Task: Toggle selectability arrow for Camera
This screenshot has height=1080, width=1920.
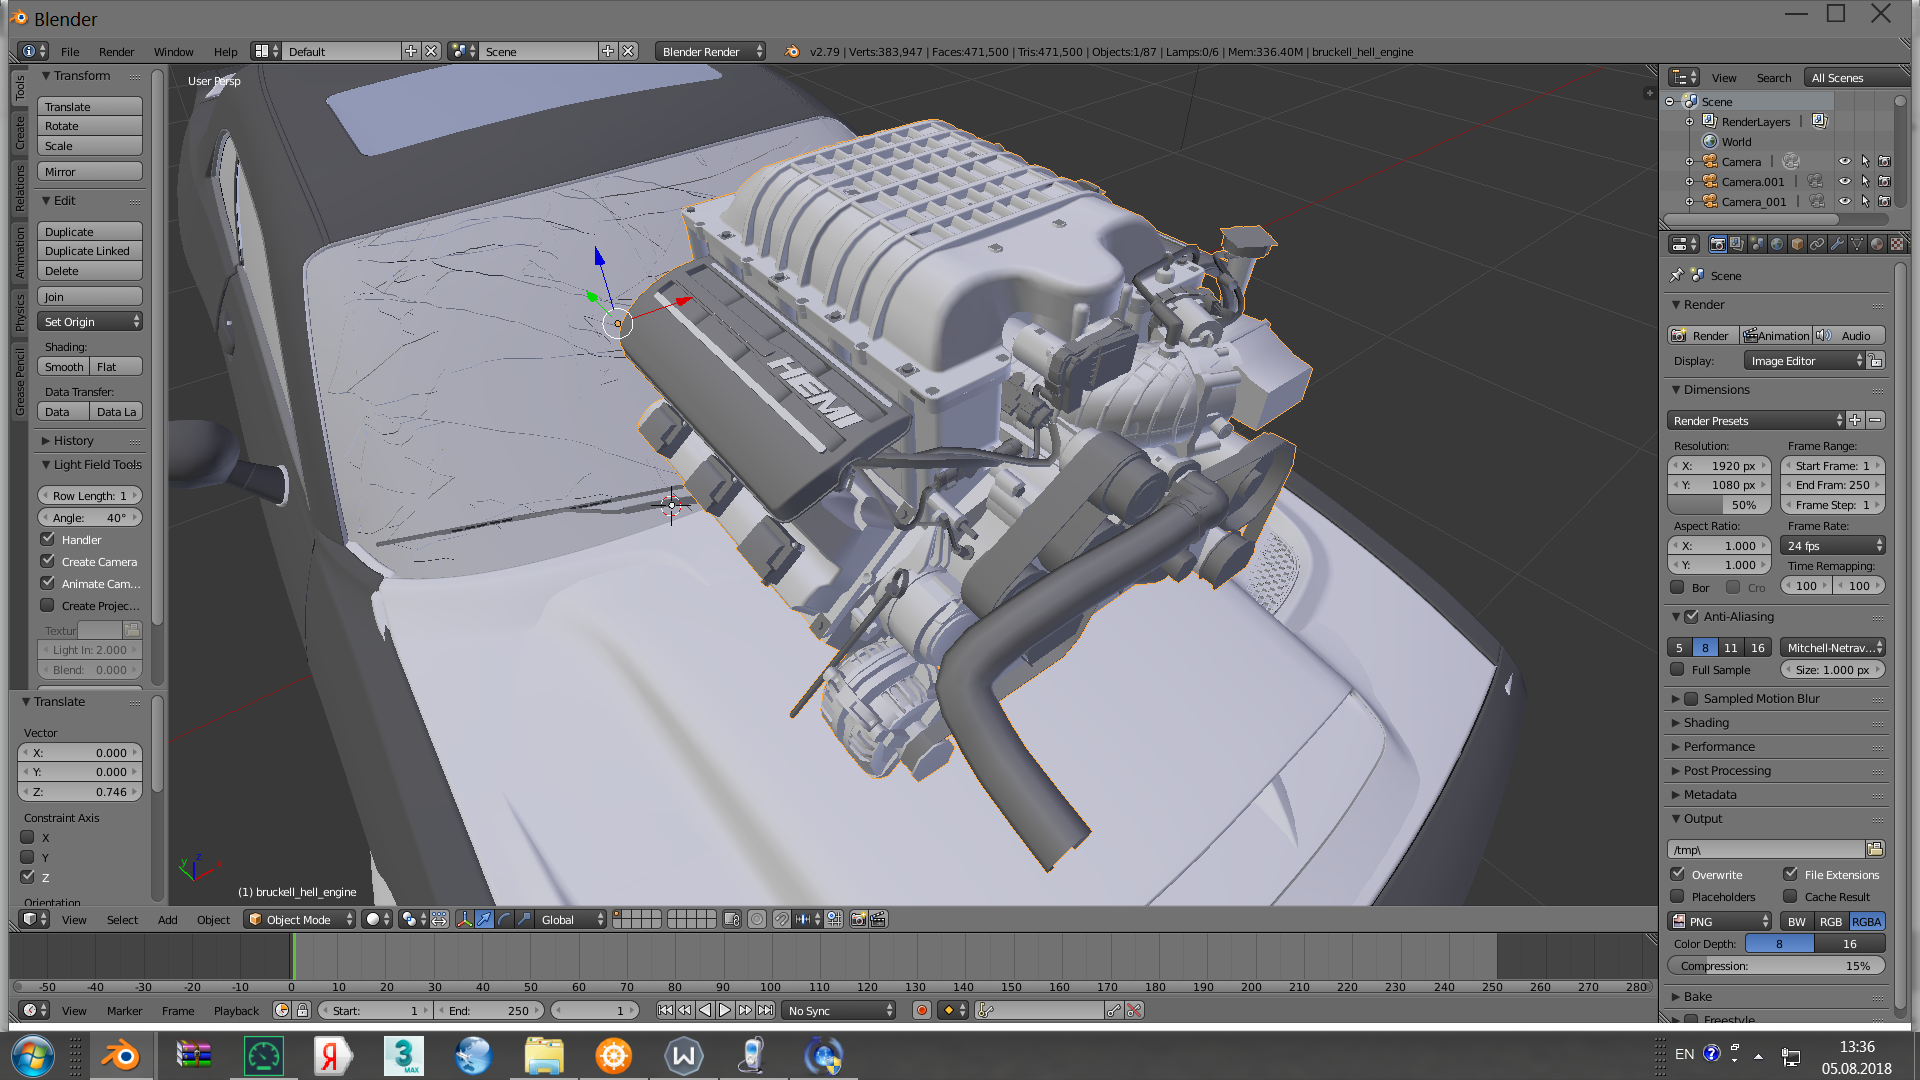Action: click(x=1864, y=161)
